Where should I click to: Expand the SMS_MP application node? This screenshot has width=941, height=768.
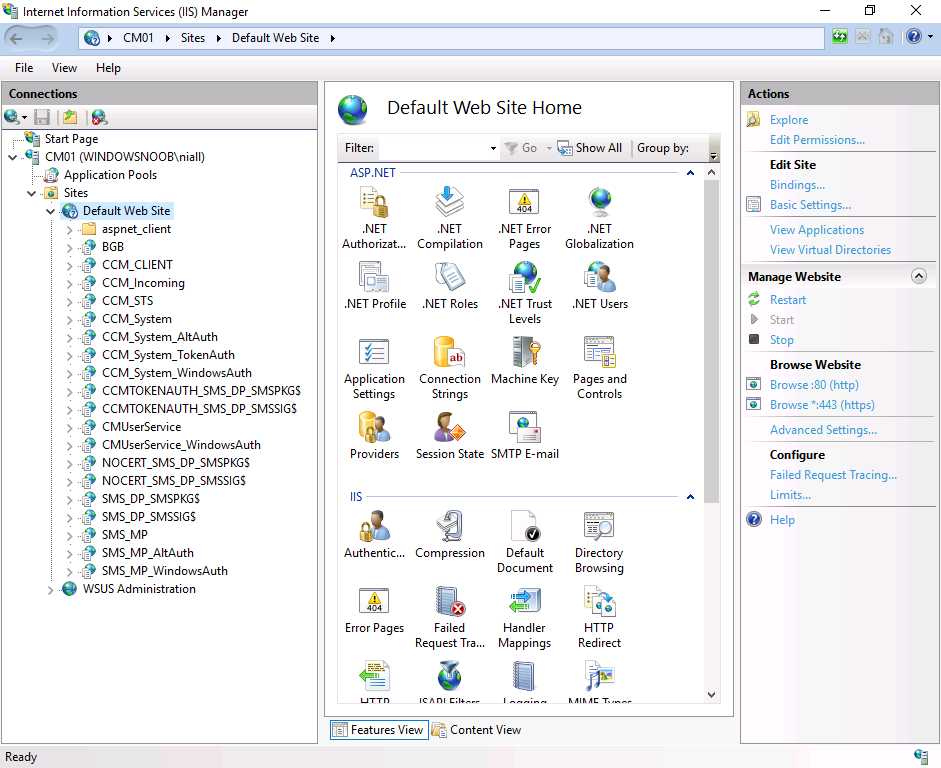click(x=70, y=536)
